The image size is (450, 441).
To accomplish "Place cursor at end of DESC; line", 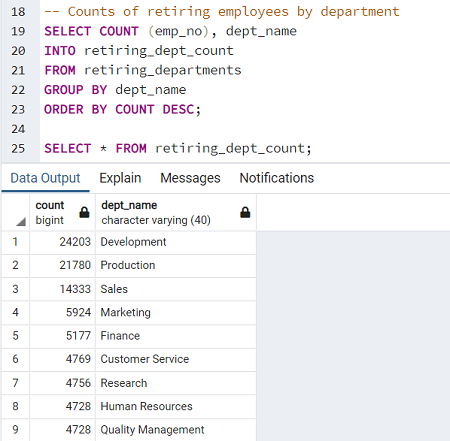I will pyautogui.click(x=202, y=110).
